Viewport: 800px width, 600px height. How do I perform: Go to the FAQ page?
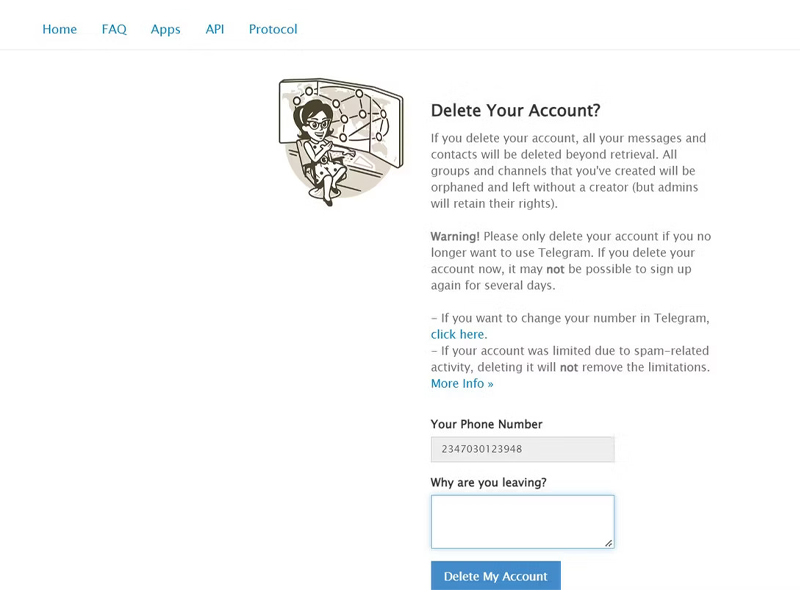(x=114, y=29)
